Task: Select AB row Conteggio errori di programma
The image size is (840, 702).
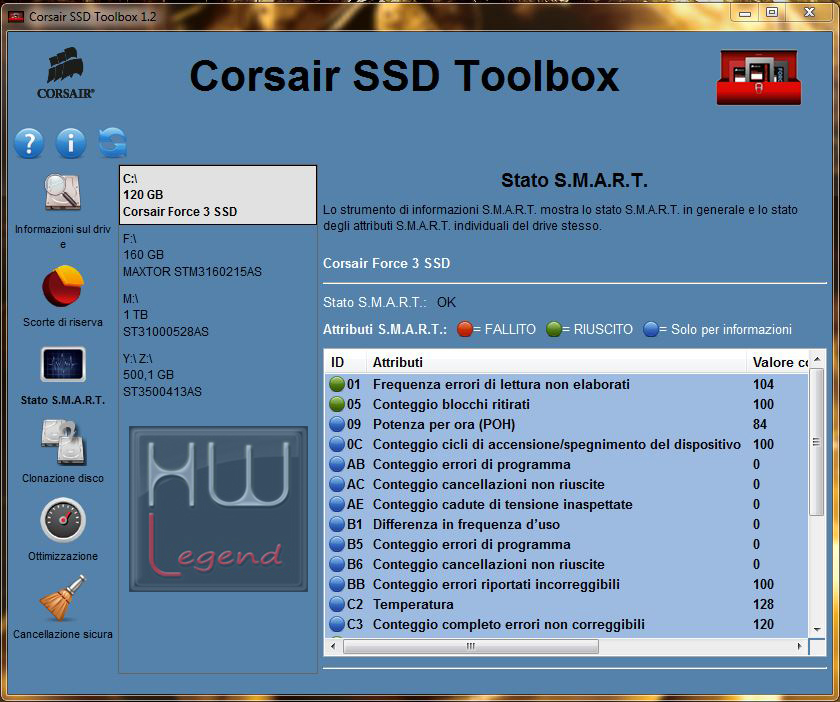Action: (x=566, y=464)
